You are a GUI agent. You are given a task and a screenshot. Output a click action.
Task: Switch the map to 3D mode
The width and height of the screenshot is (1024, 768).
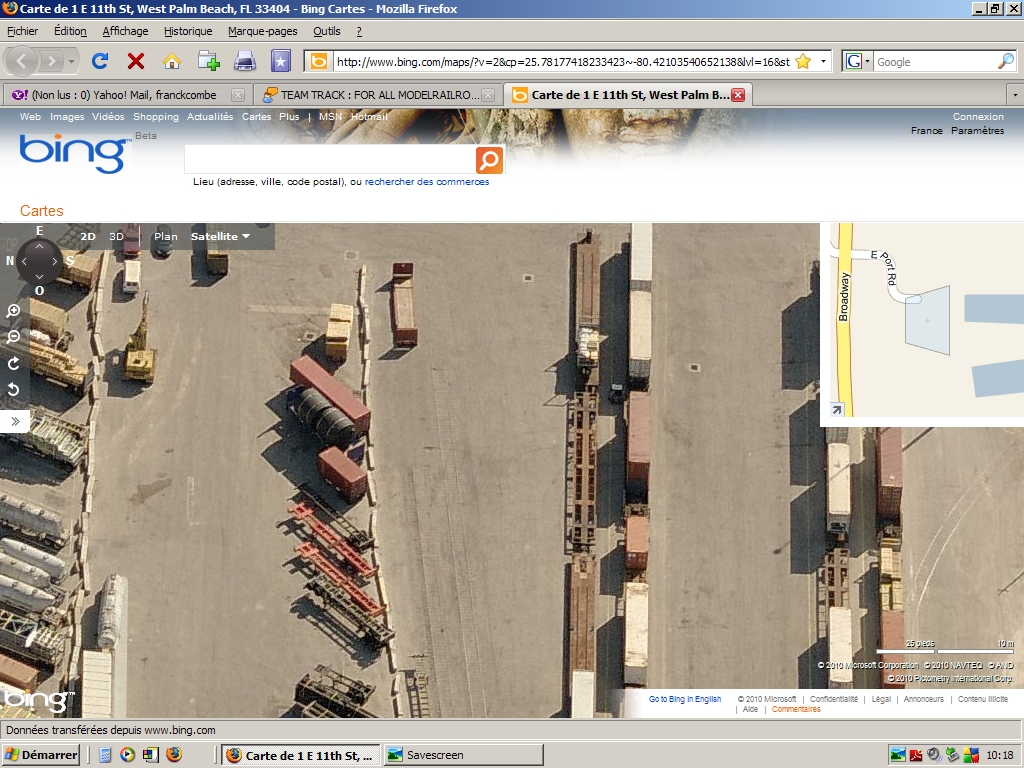(x=116, y=236)
